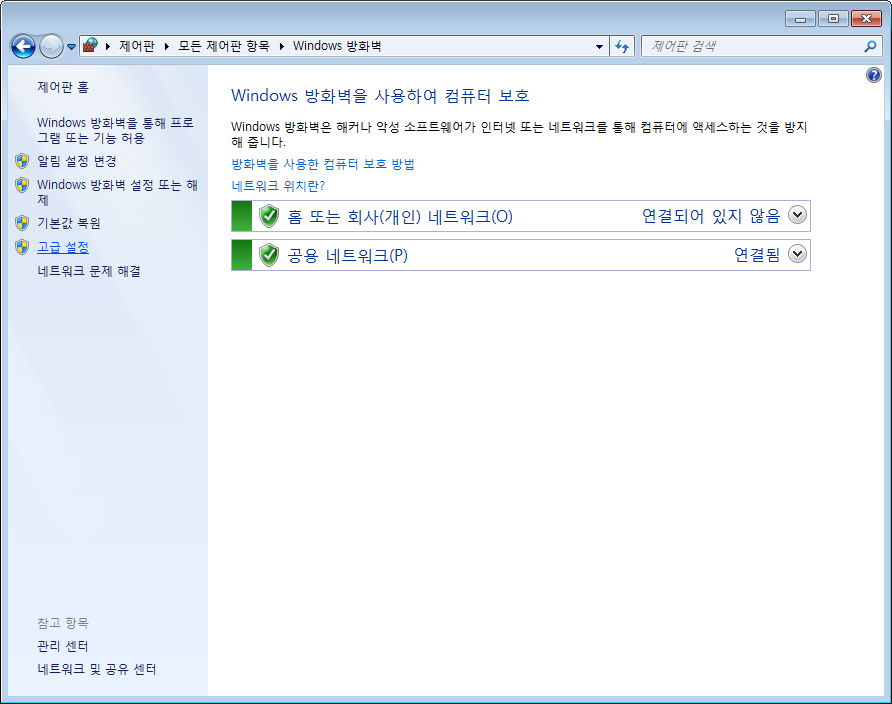Open the recent pages dropdown arrow

click(71, 47)
